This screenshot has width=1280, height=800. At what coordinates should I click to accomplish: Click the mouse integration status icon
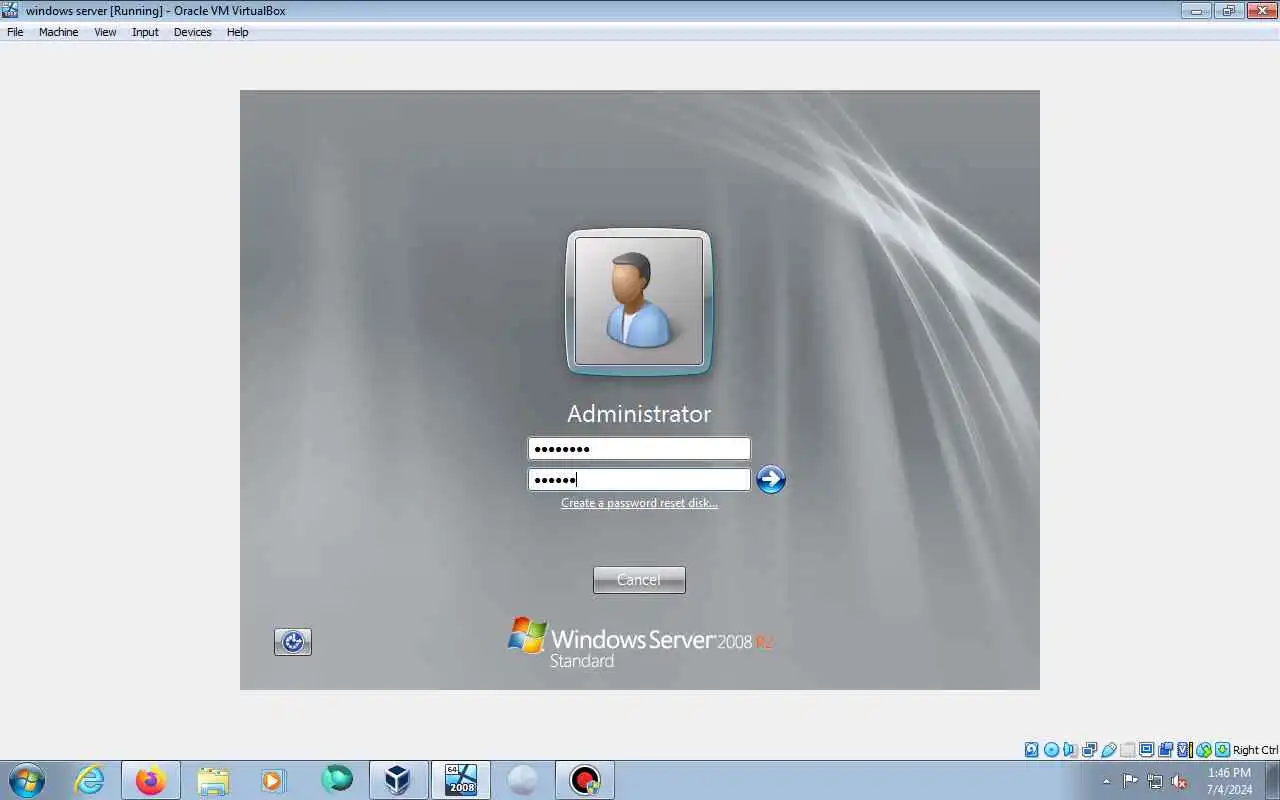(x=1204, y=750)
